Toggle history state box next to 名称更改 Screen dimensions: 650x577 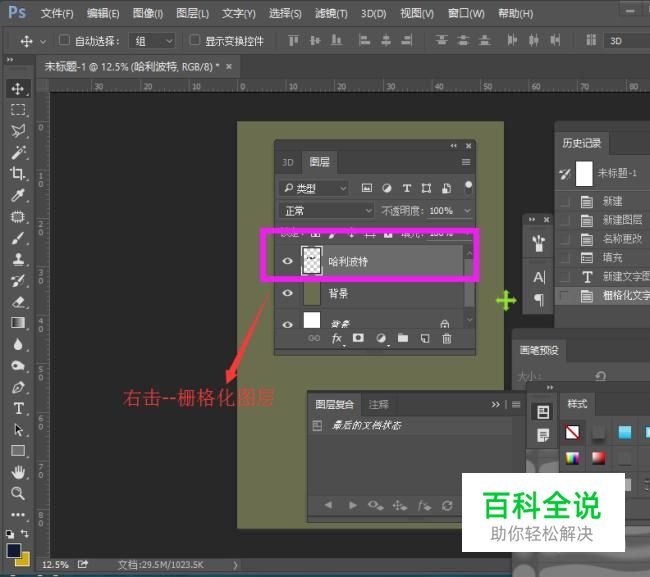coord(564,239)
